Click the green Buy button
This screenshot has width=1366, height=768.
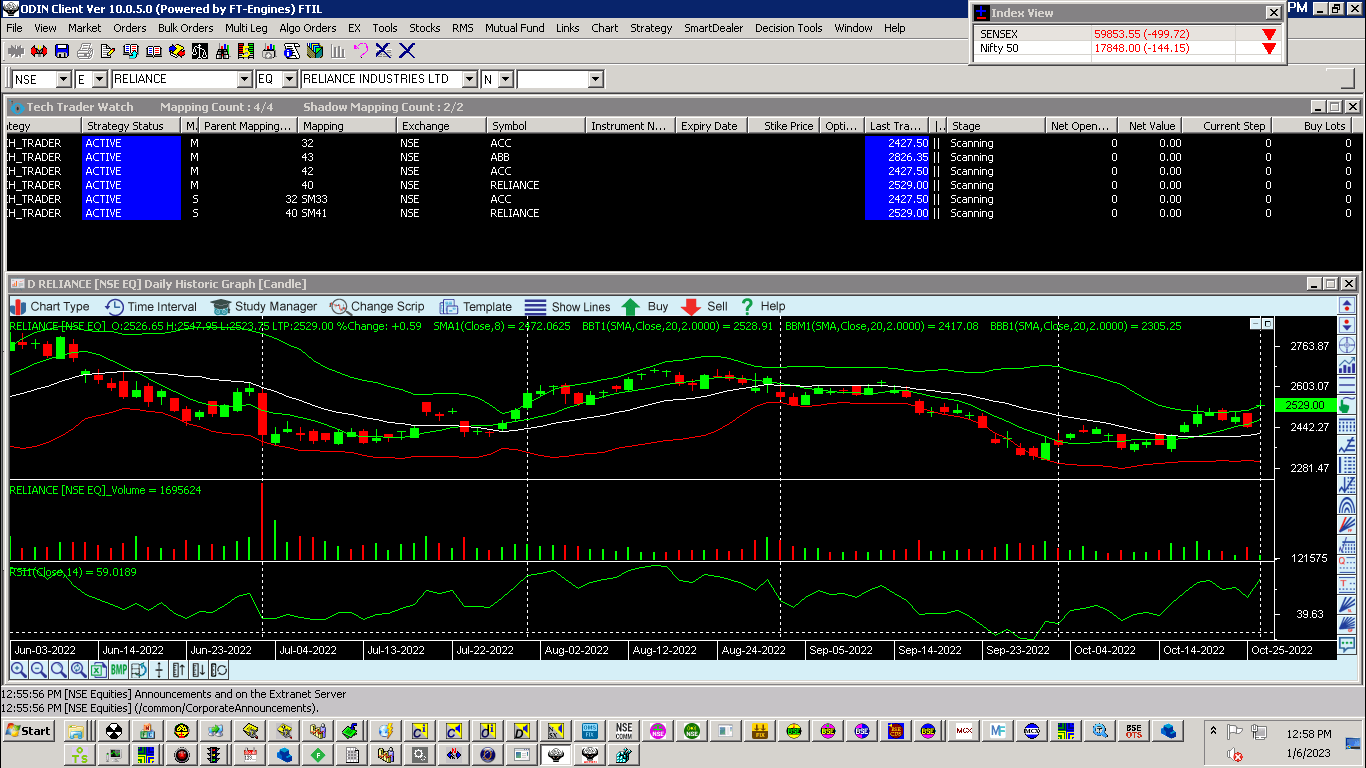[x=645, y=307]
